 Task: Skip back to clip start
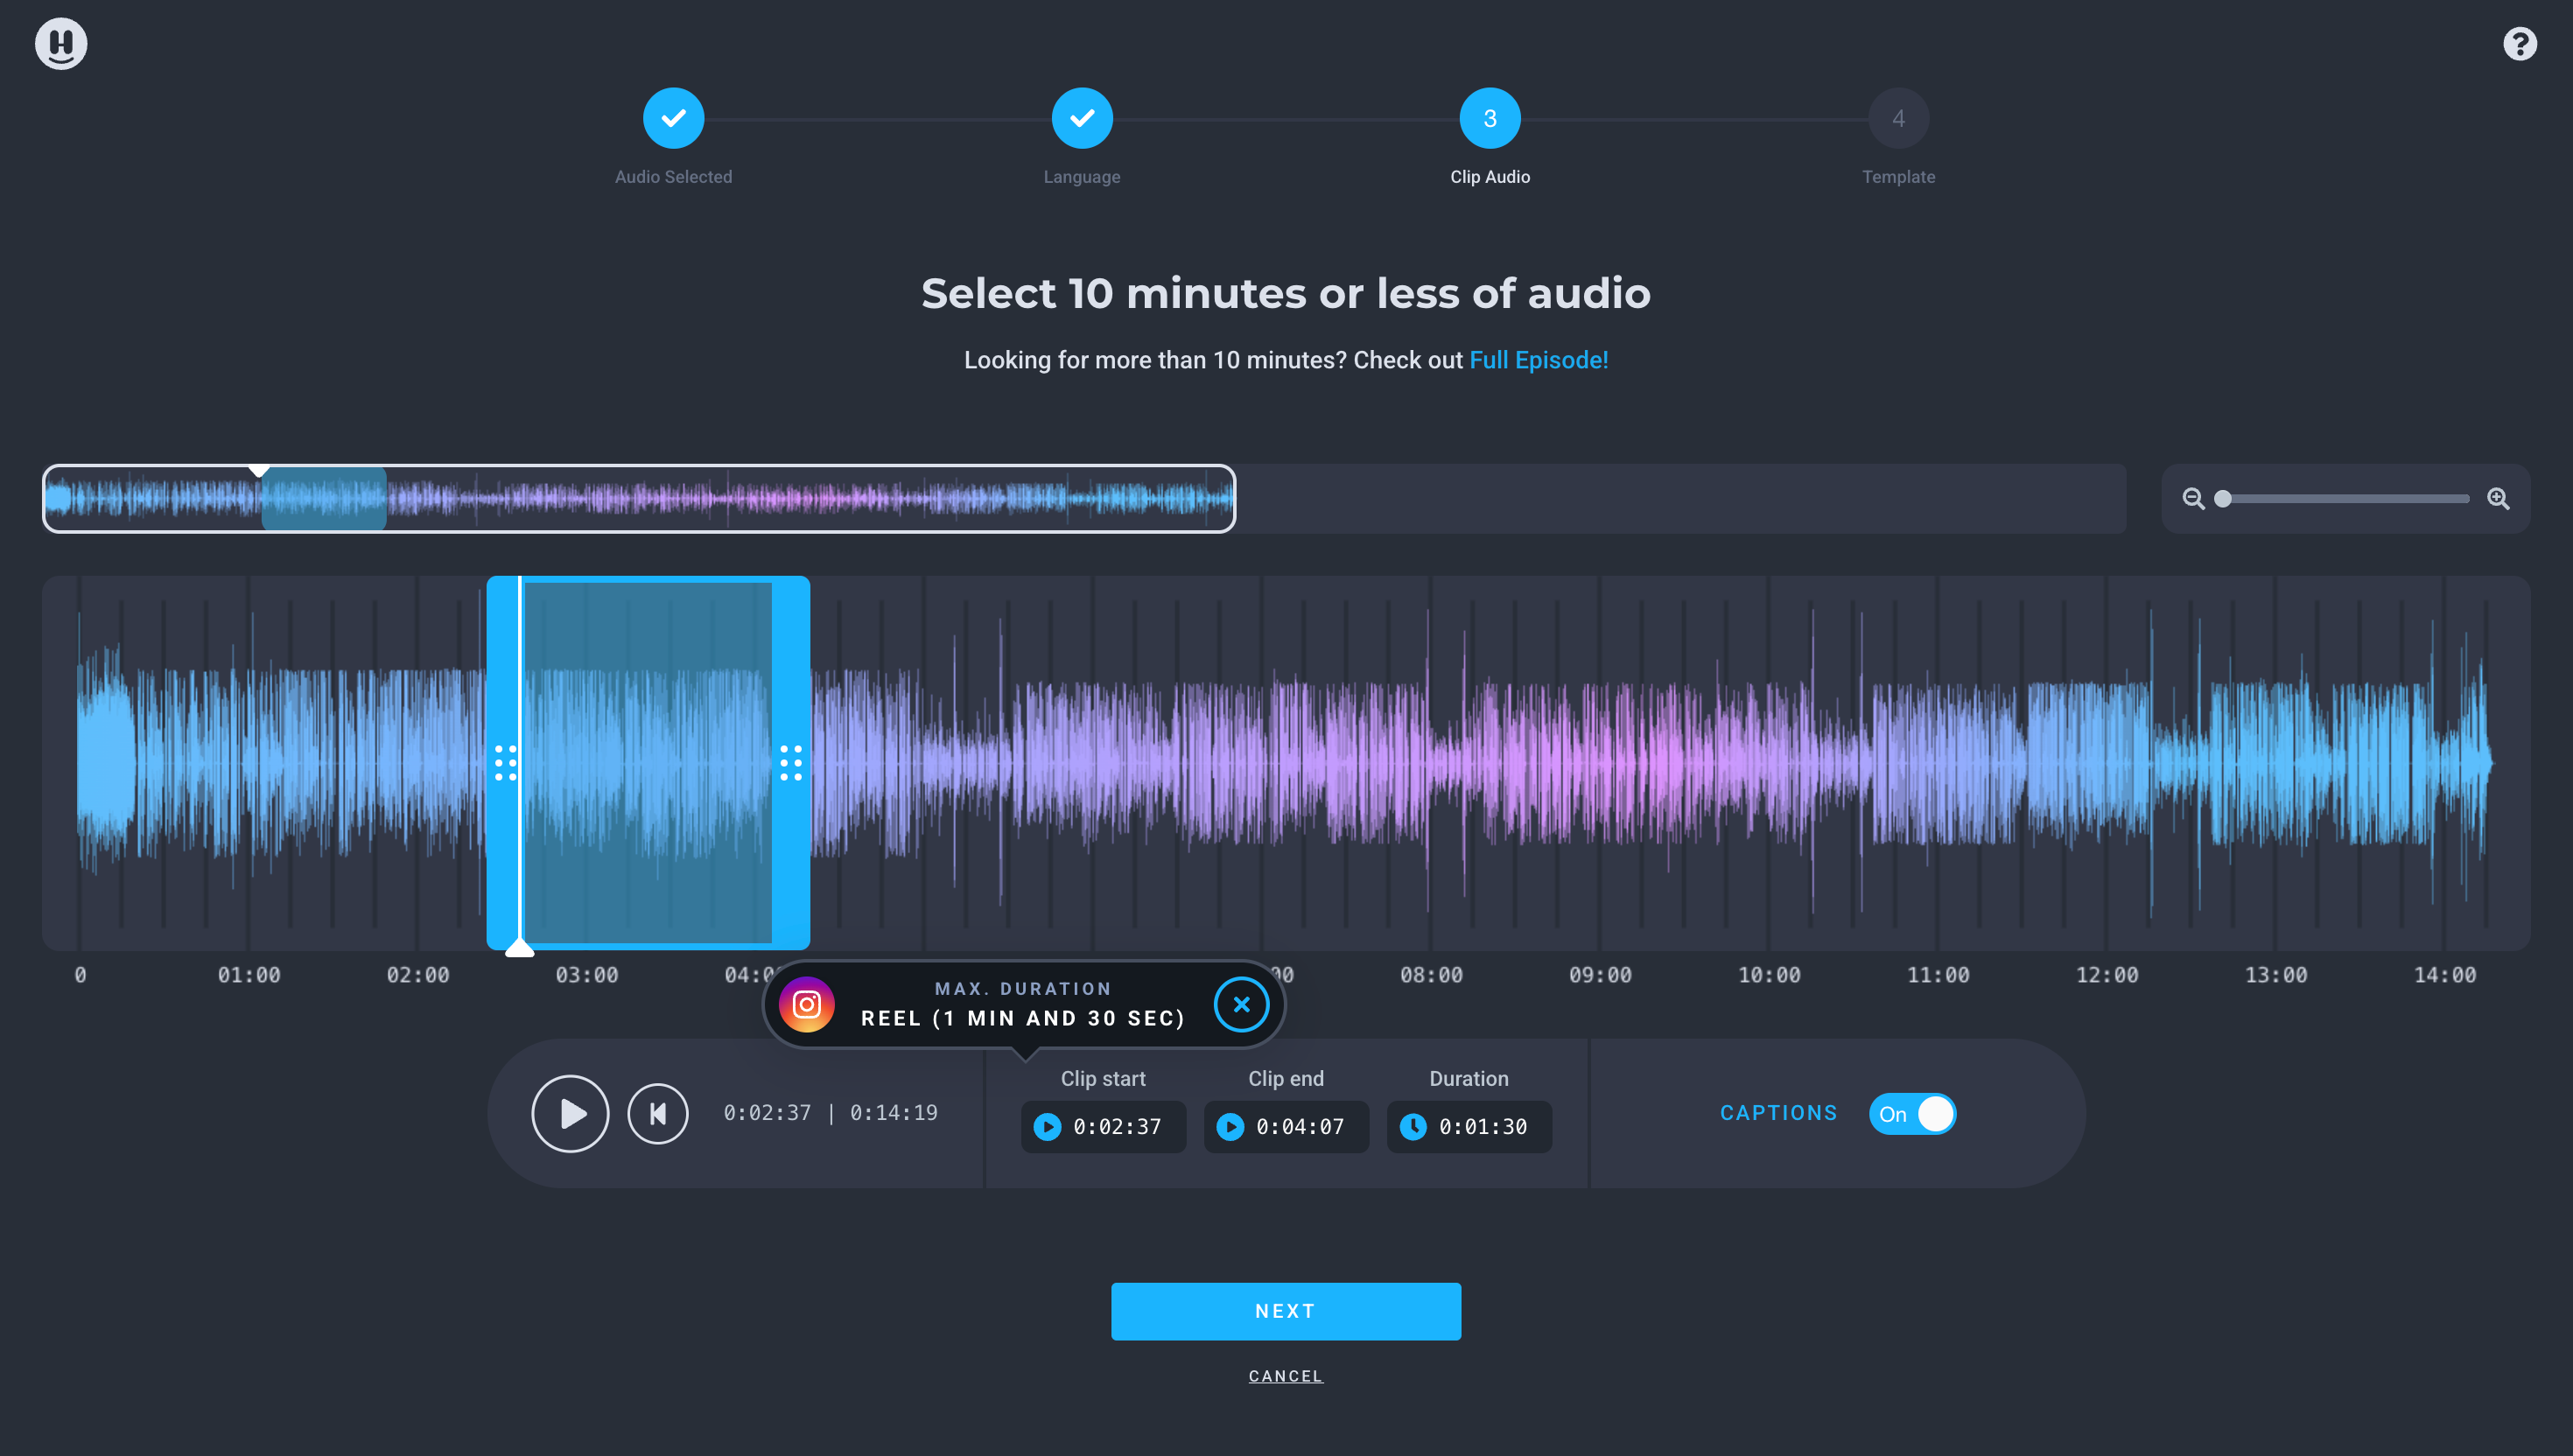click(x=657, y=1113)
